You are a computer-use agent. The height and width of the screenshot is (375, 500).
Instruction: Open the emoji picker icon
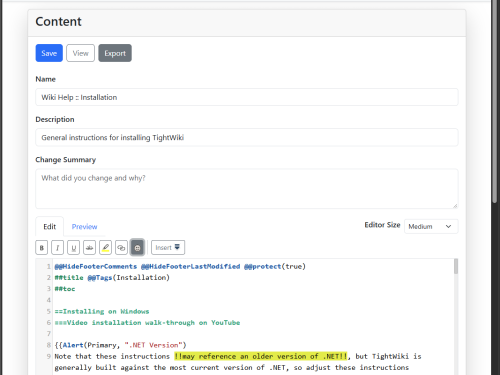click(x=137, y=248)
